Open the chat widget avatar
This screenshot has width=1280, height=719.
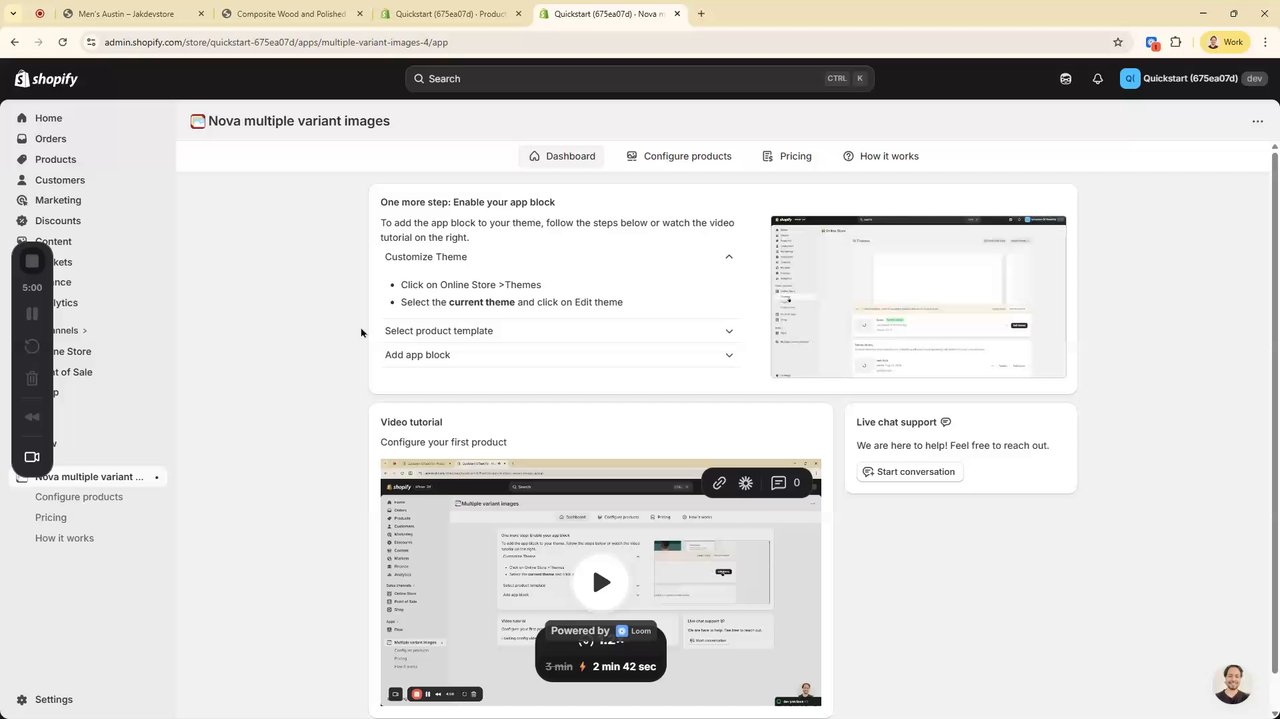tap(1233, 684)
